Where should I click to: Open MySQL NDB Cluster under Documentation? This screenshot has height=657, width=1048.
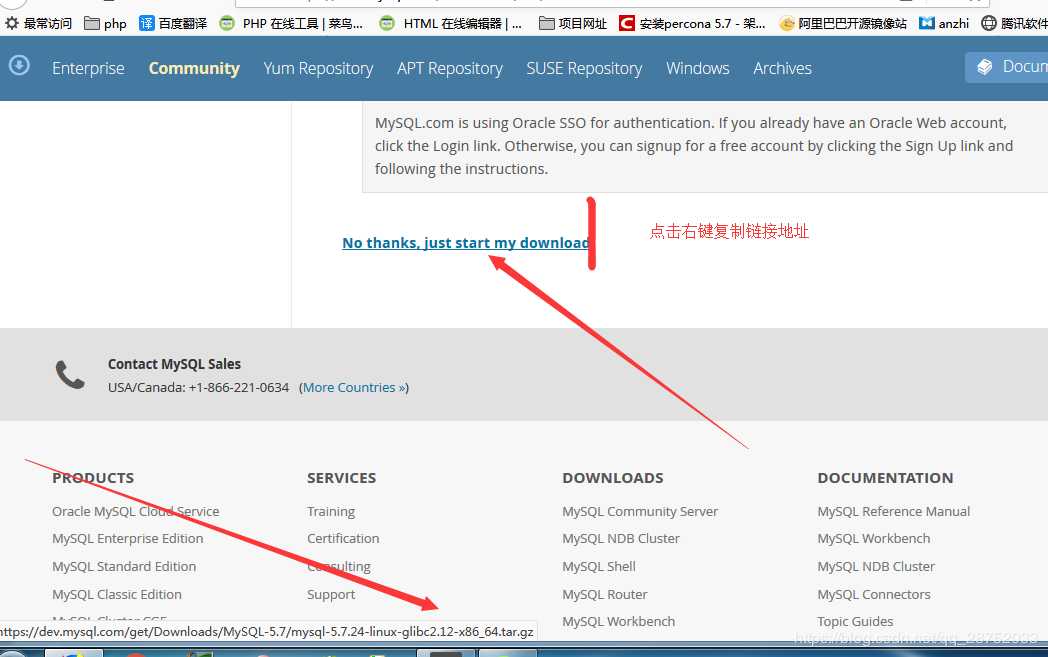[876, 567]
